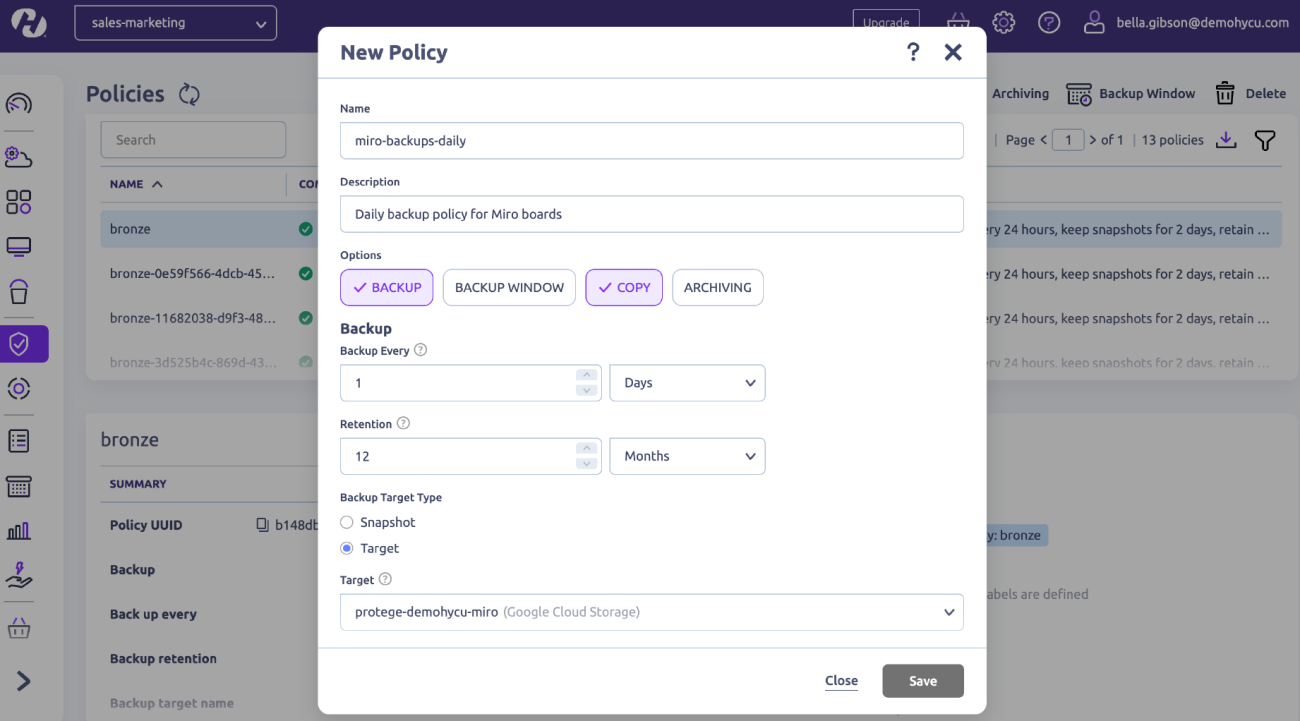
Task: Select the Snapshot radio button
Action: (347, 522)
